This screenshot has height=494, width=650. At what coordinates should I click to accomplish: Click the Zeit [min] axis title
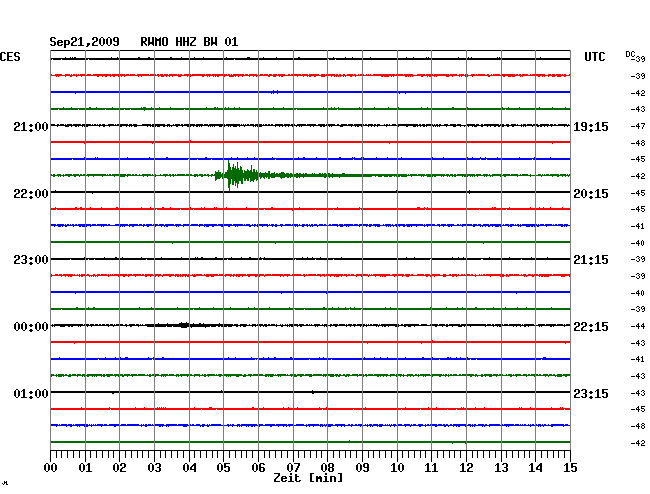tap(308, 478)
